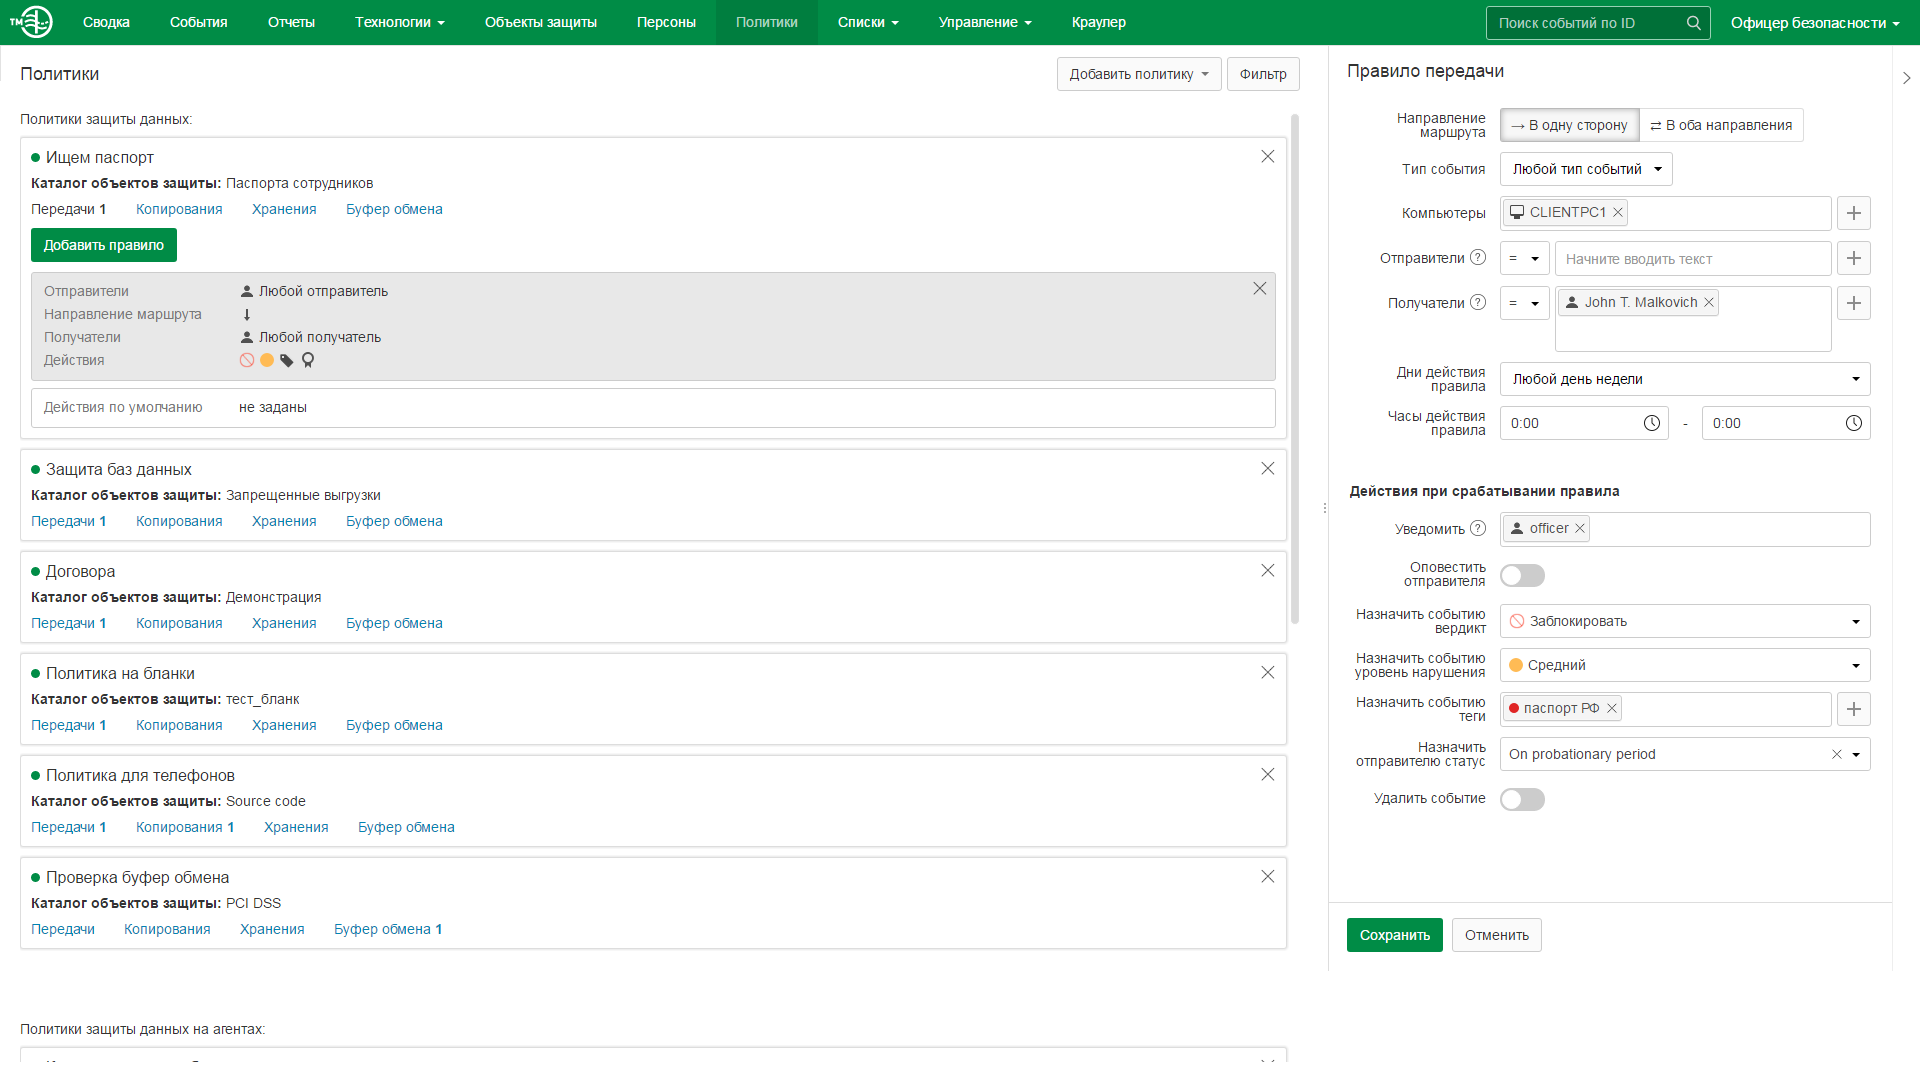The image size is (1920, 1080).
Task: Click help icon next to Уведомить
Action: point(1478,528)
